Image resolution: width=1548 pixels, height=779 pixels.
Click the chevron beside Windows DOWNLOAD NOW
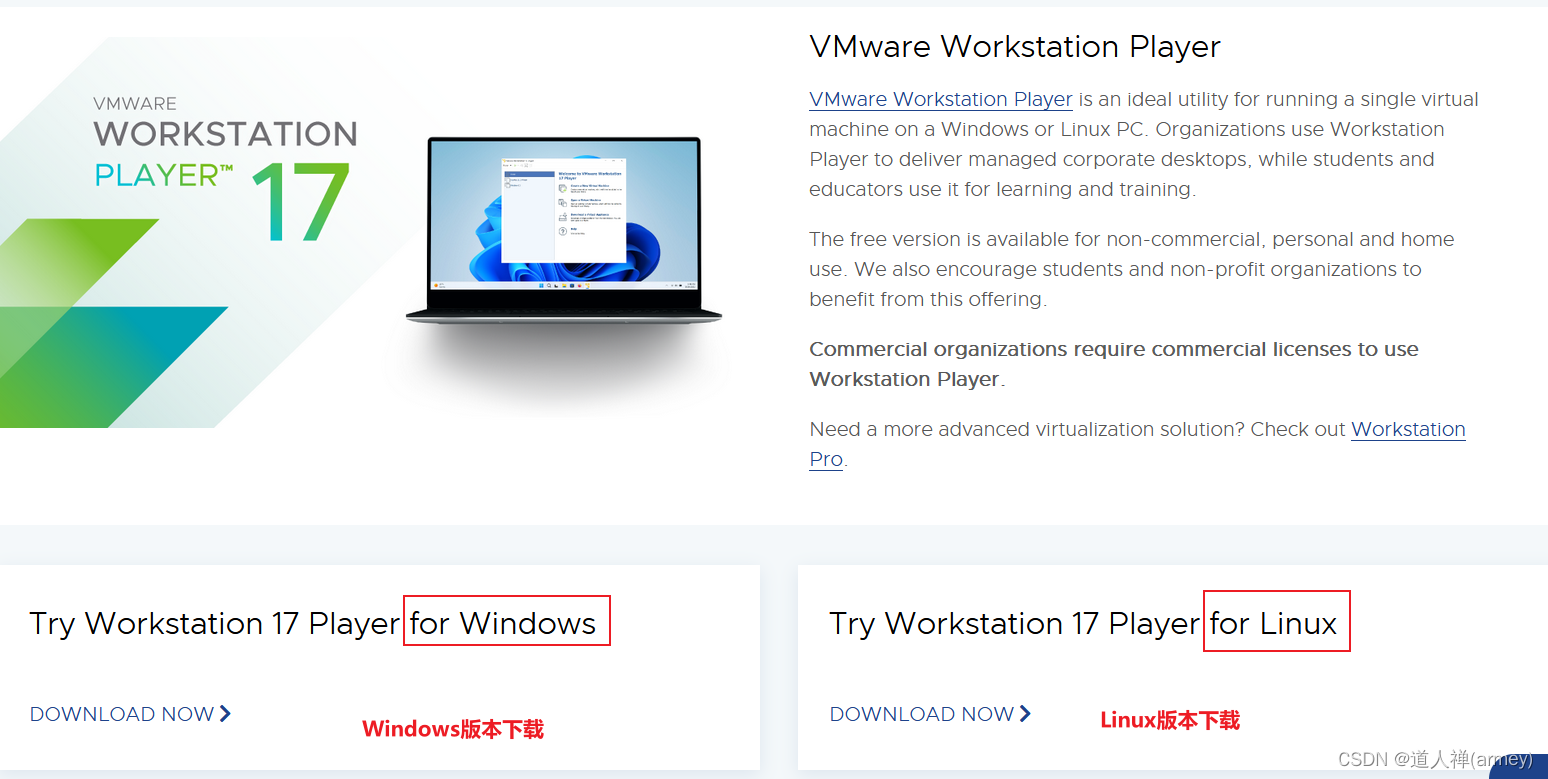[x=225, y=714]
